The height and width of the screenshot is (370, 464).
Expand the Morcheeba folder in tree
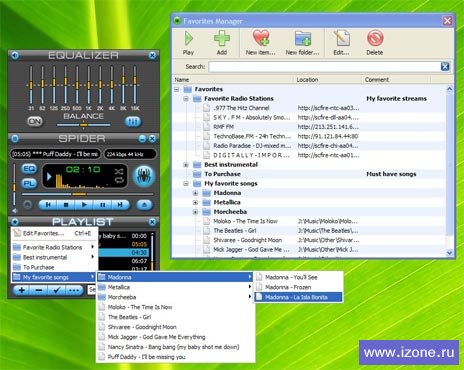pos(196,212)
